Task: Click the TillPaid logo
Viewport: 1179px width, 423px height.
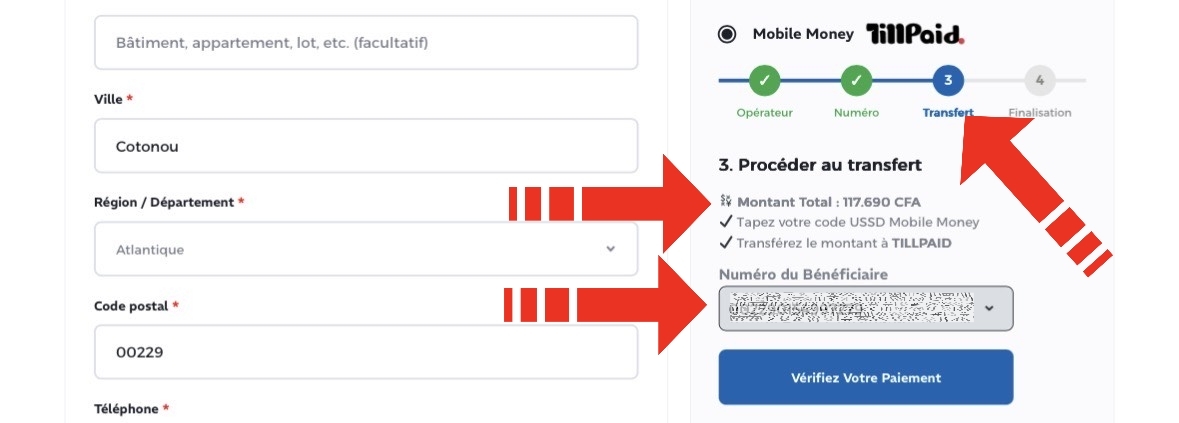Action: (915, 34)
